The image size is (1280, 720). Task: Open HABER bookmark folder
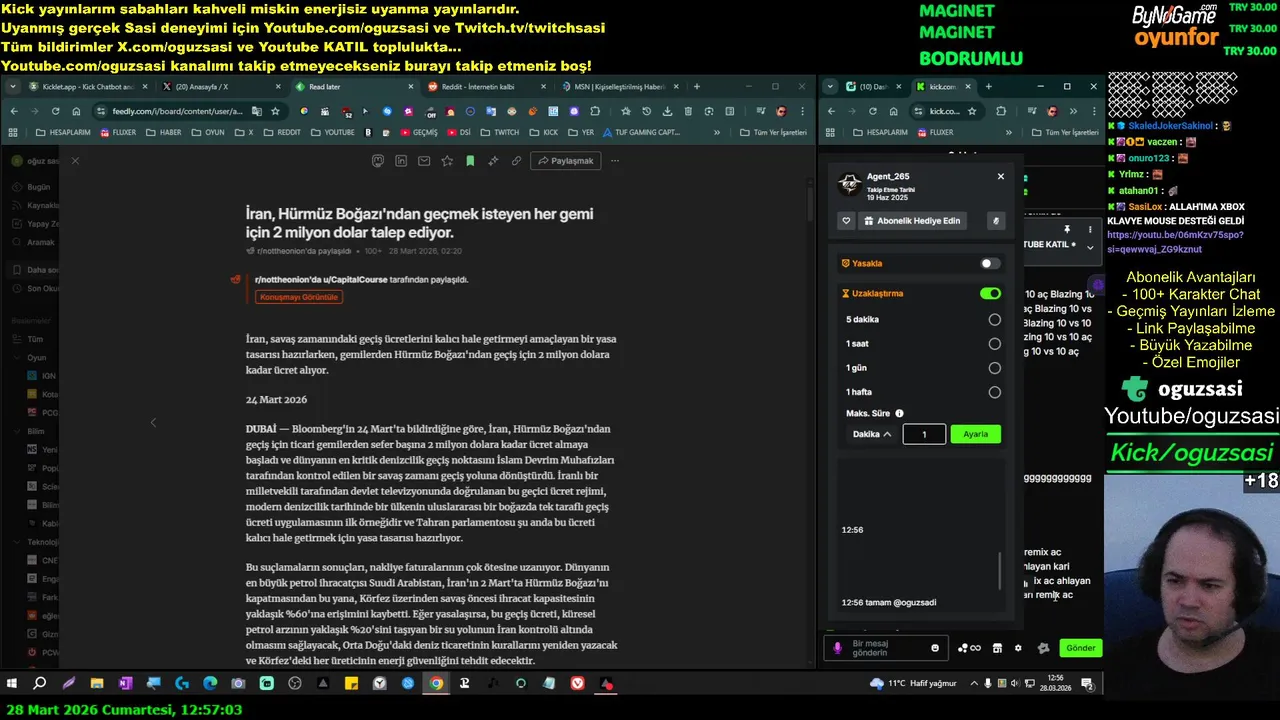(164, 132)
